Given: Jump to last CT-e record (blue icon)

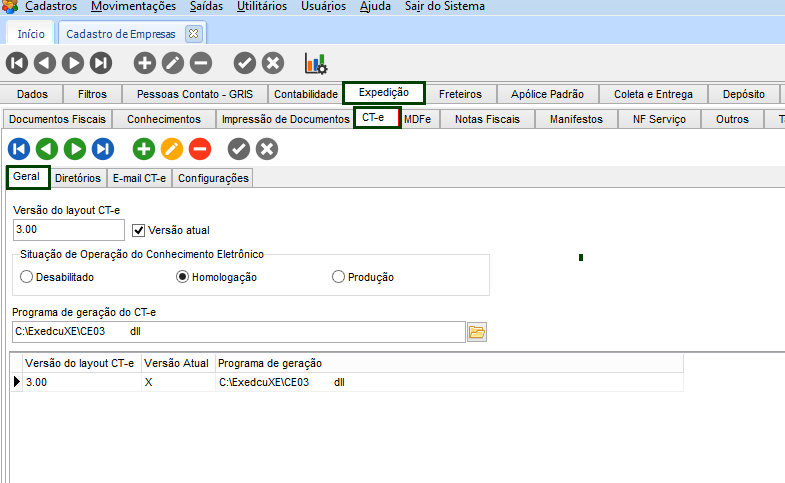Looking at the screenshot, I should 103,149.
